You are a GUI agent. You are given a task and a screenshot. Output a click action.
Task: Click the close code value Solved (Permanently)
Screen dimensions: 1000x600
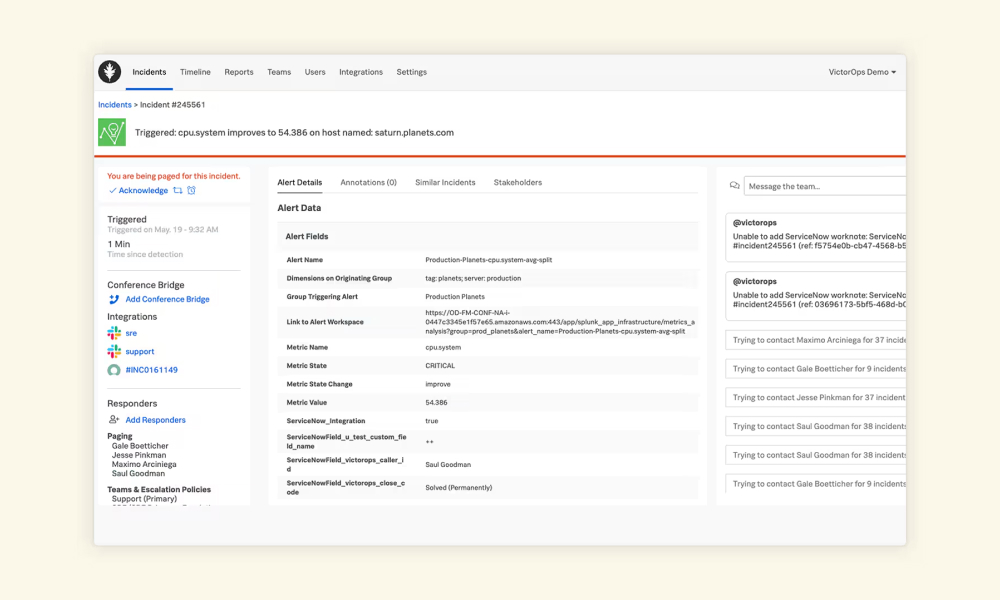(459, 488)
